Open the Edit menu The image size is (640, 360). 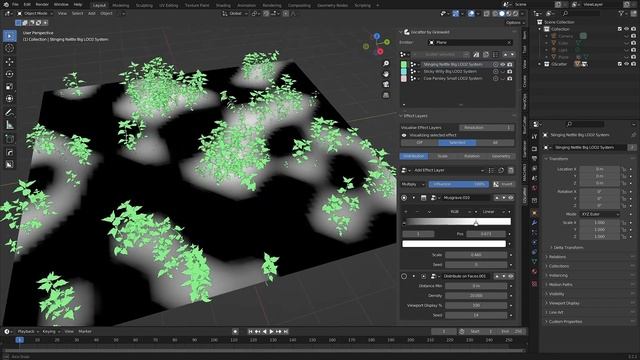(27, 4)
